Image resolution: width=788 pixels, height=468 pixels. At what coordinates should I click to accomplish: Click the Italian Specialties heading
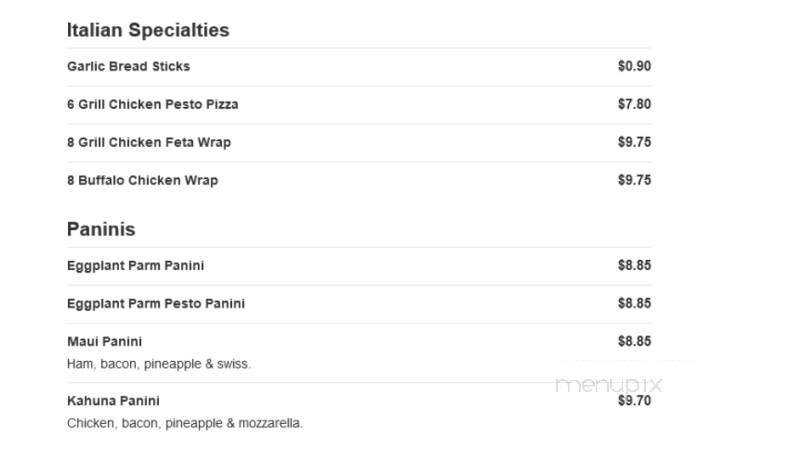tap(148, 30)
